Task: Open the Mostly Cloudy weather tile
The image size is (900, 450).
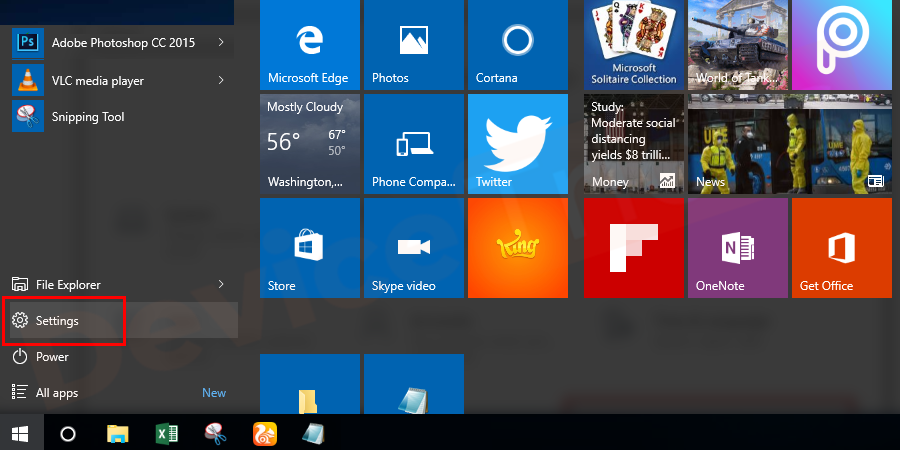Action: [x=309, y=142]
